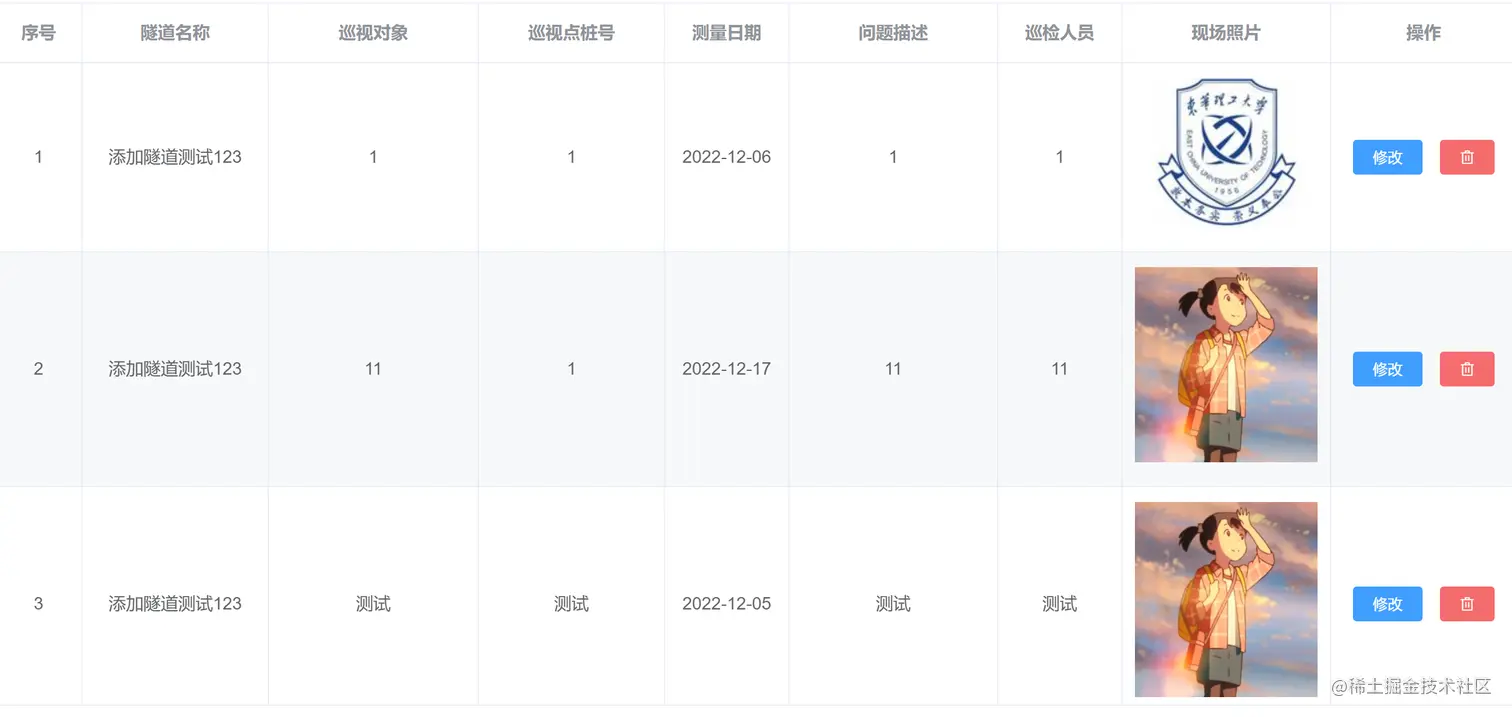Viewport: 1512px width, 717px height.
Task: Select date cell 2022-12-05
Action: tap(726, 604)
